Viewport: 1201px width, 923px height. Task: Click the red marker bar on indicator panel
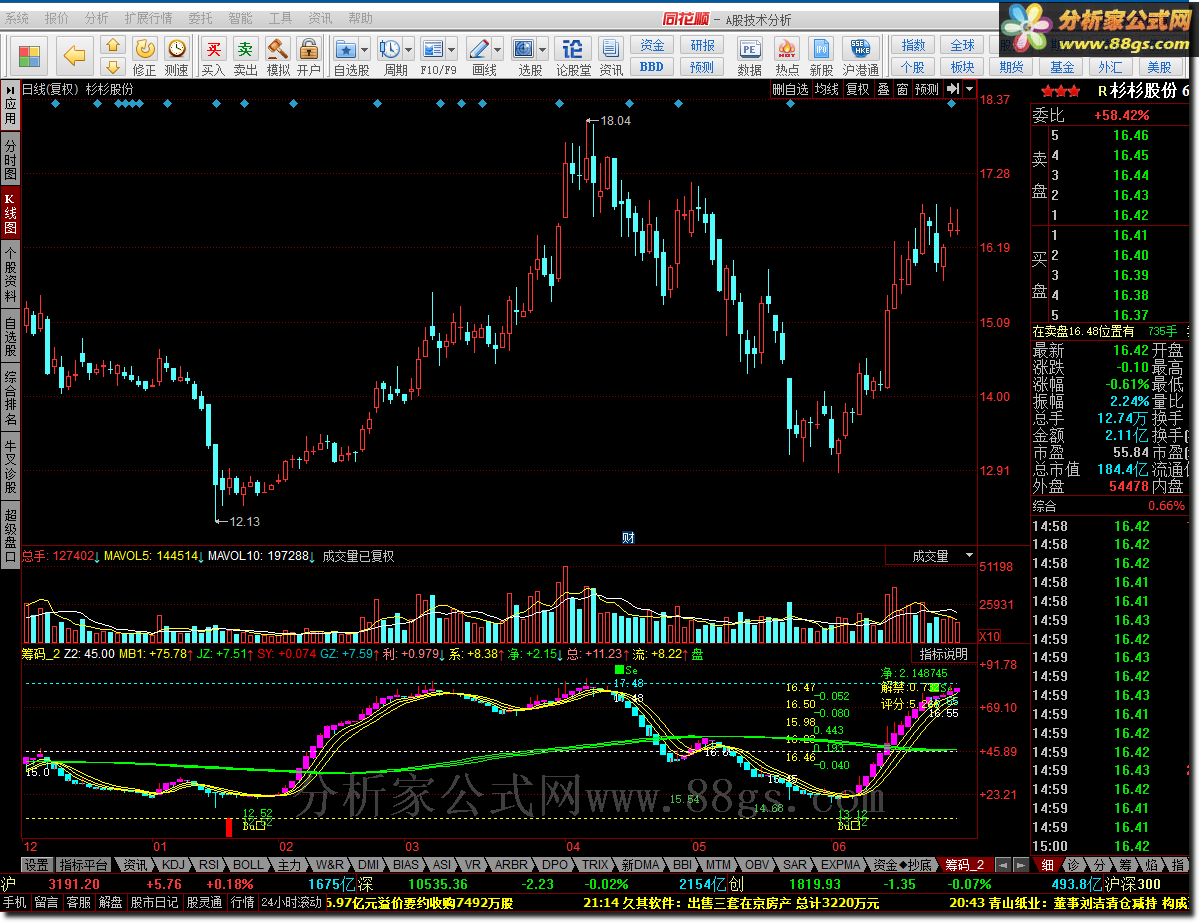coord(229,827)
